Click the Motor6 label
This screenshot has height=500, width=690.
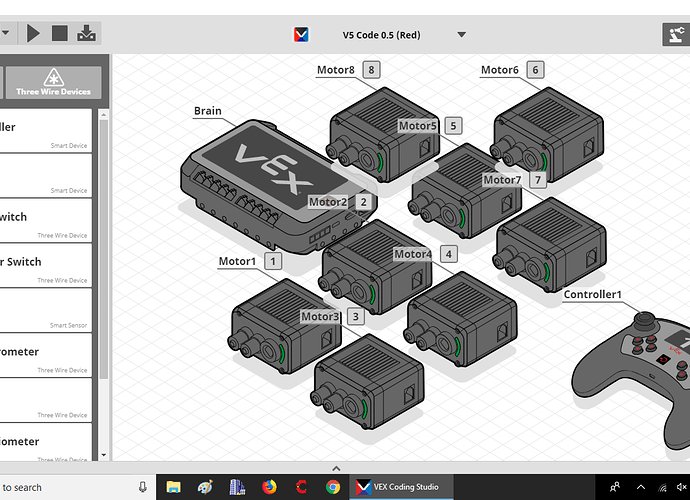499,70
